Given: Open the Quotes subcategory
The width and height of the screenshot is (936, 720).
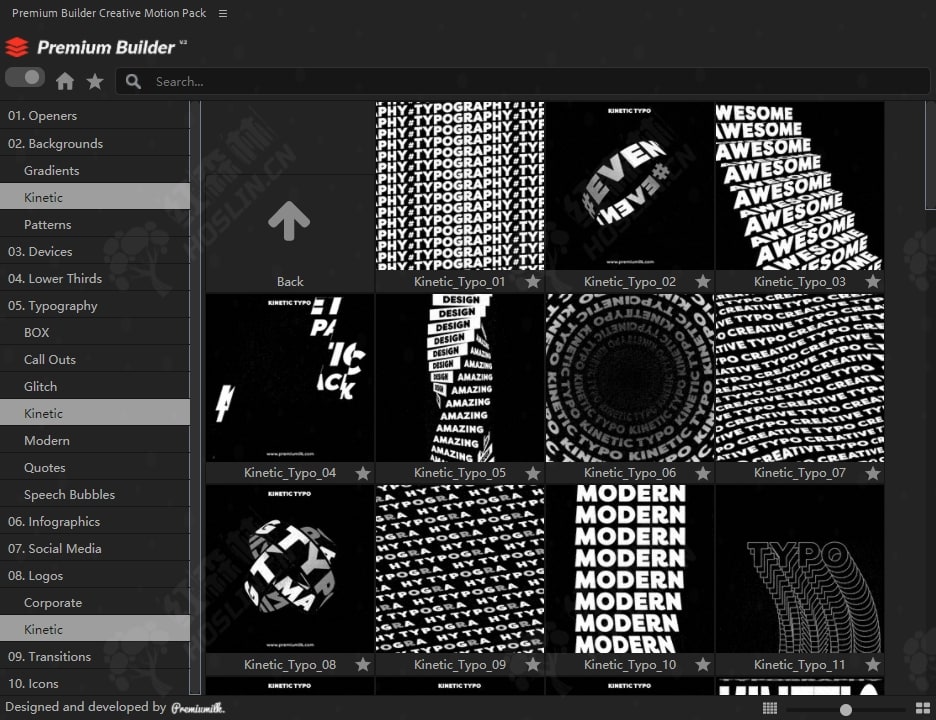Looking at the screenshot, I should pyautogui.click(x=95, y=467).
